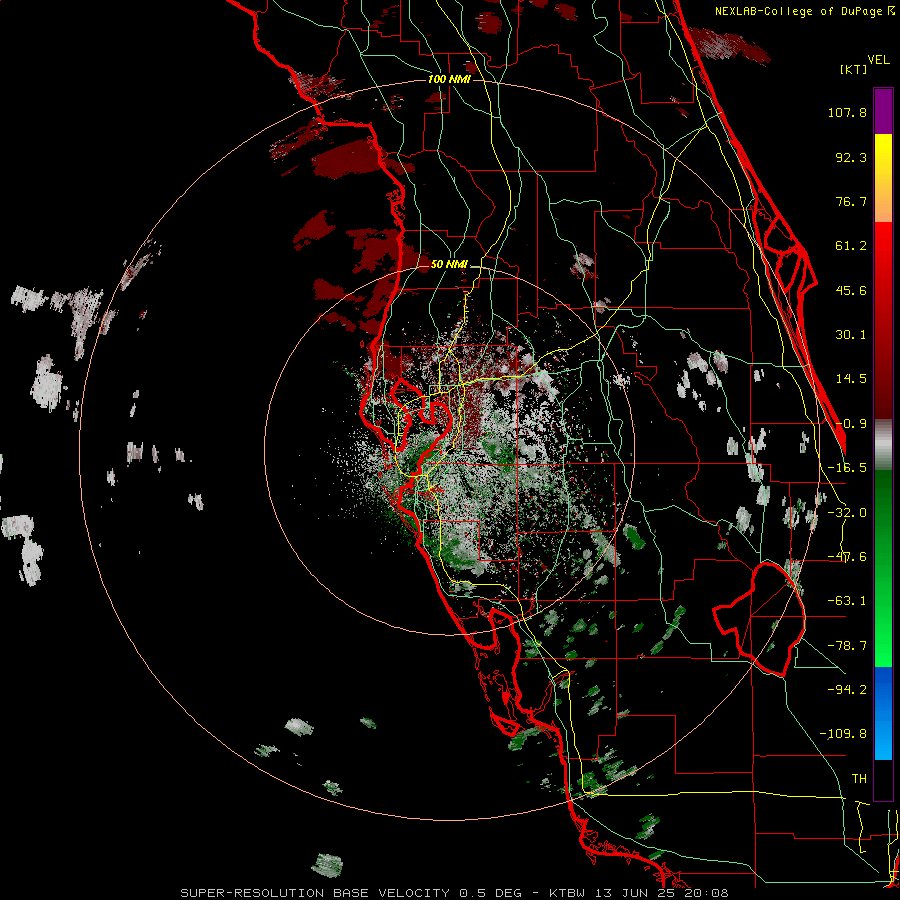Select the -63.1 scale value
The image size is (900, 900).
[x=847, y=601]
